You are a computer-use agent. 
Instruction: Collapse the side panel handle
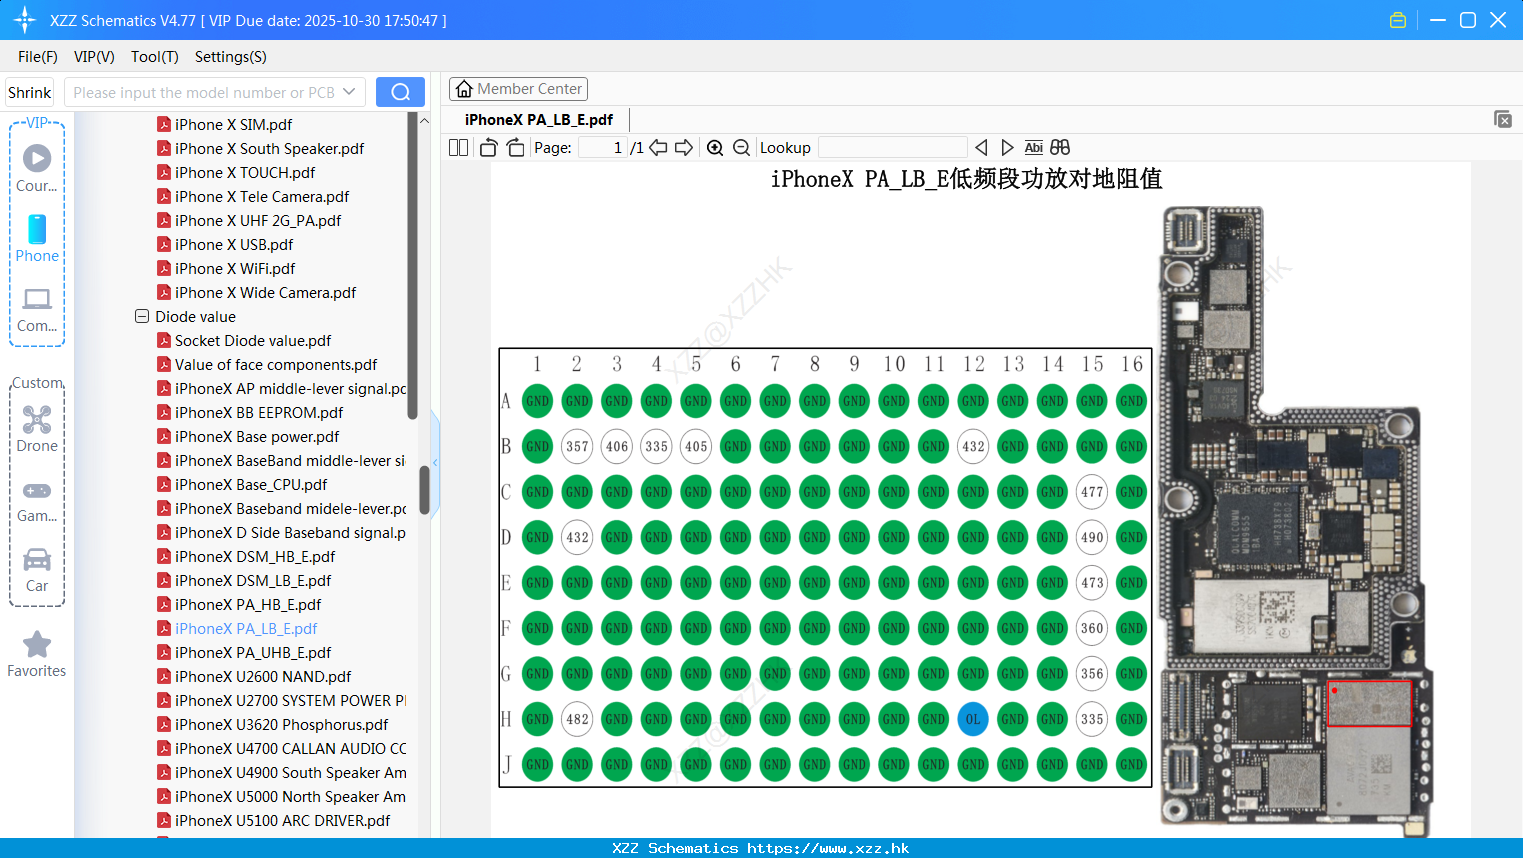435,461
